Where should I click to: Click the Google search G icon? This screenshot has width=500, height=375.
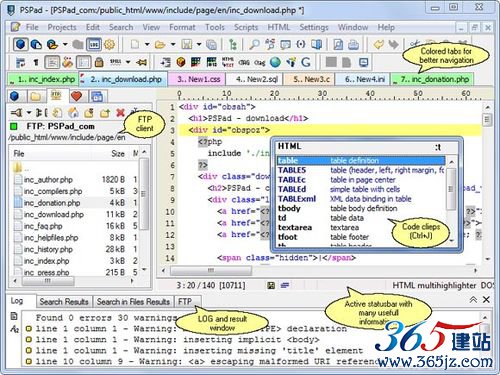[x=306, y=62]
